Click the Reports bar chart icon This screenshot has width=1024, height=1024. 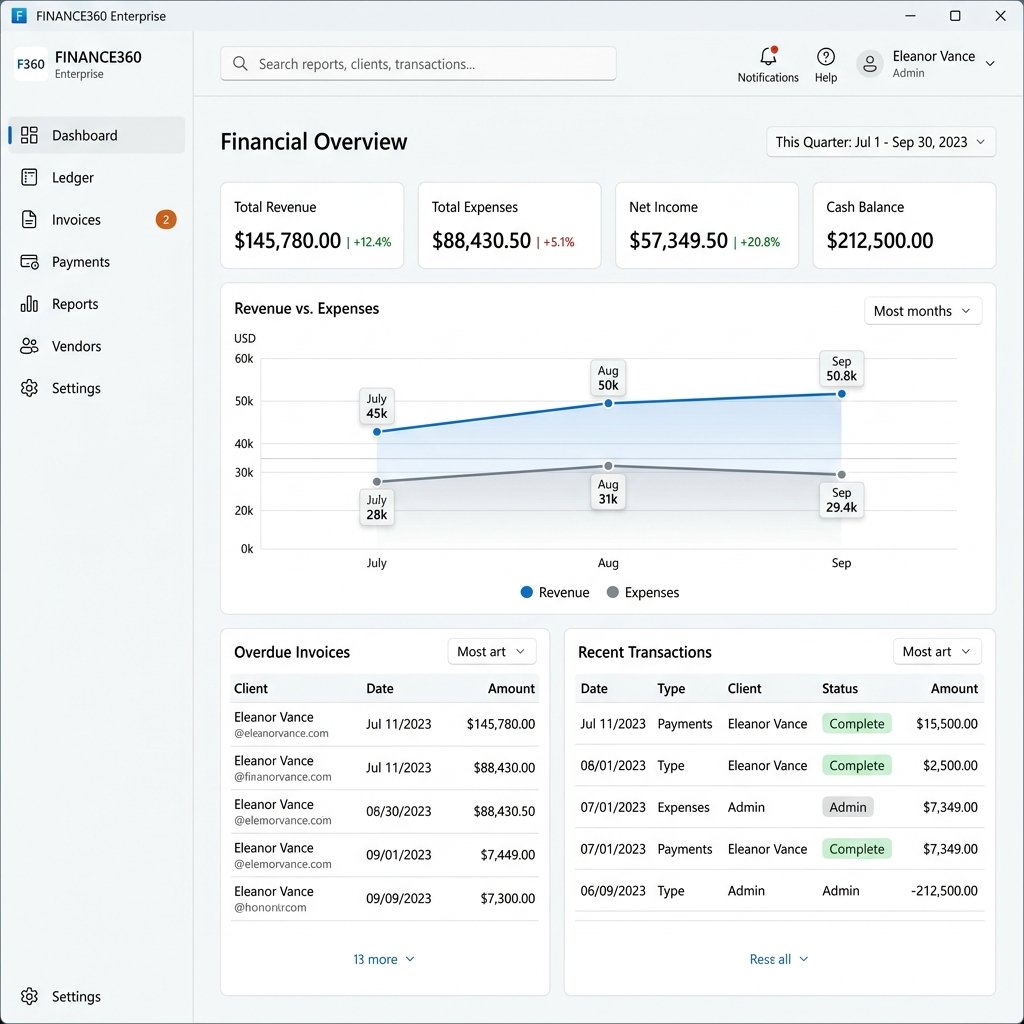pos(29,304)
